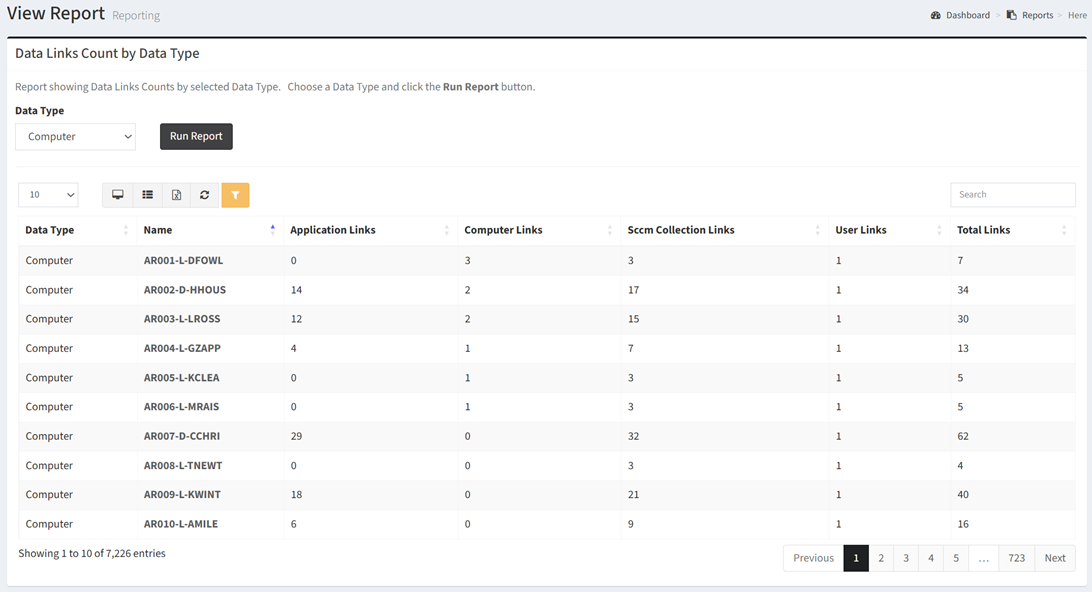Click the refresh table icon
This screenshot has height=592, width=1092.
point(205,195)
